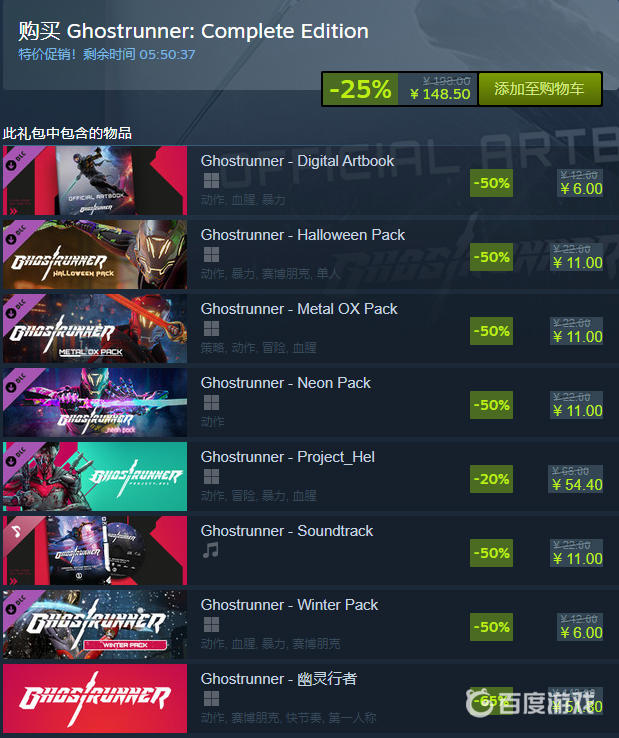Click the Windows icon under Neon Pack
619x738 pixels.
pyautogui.click(x=211, y=402)
